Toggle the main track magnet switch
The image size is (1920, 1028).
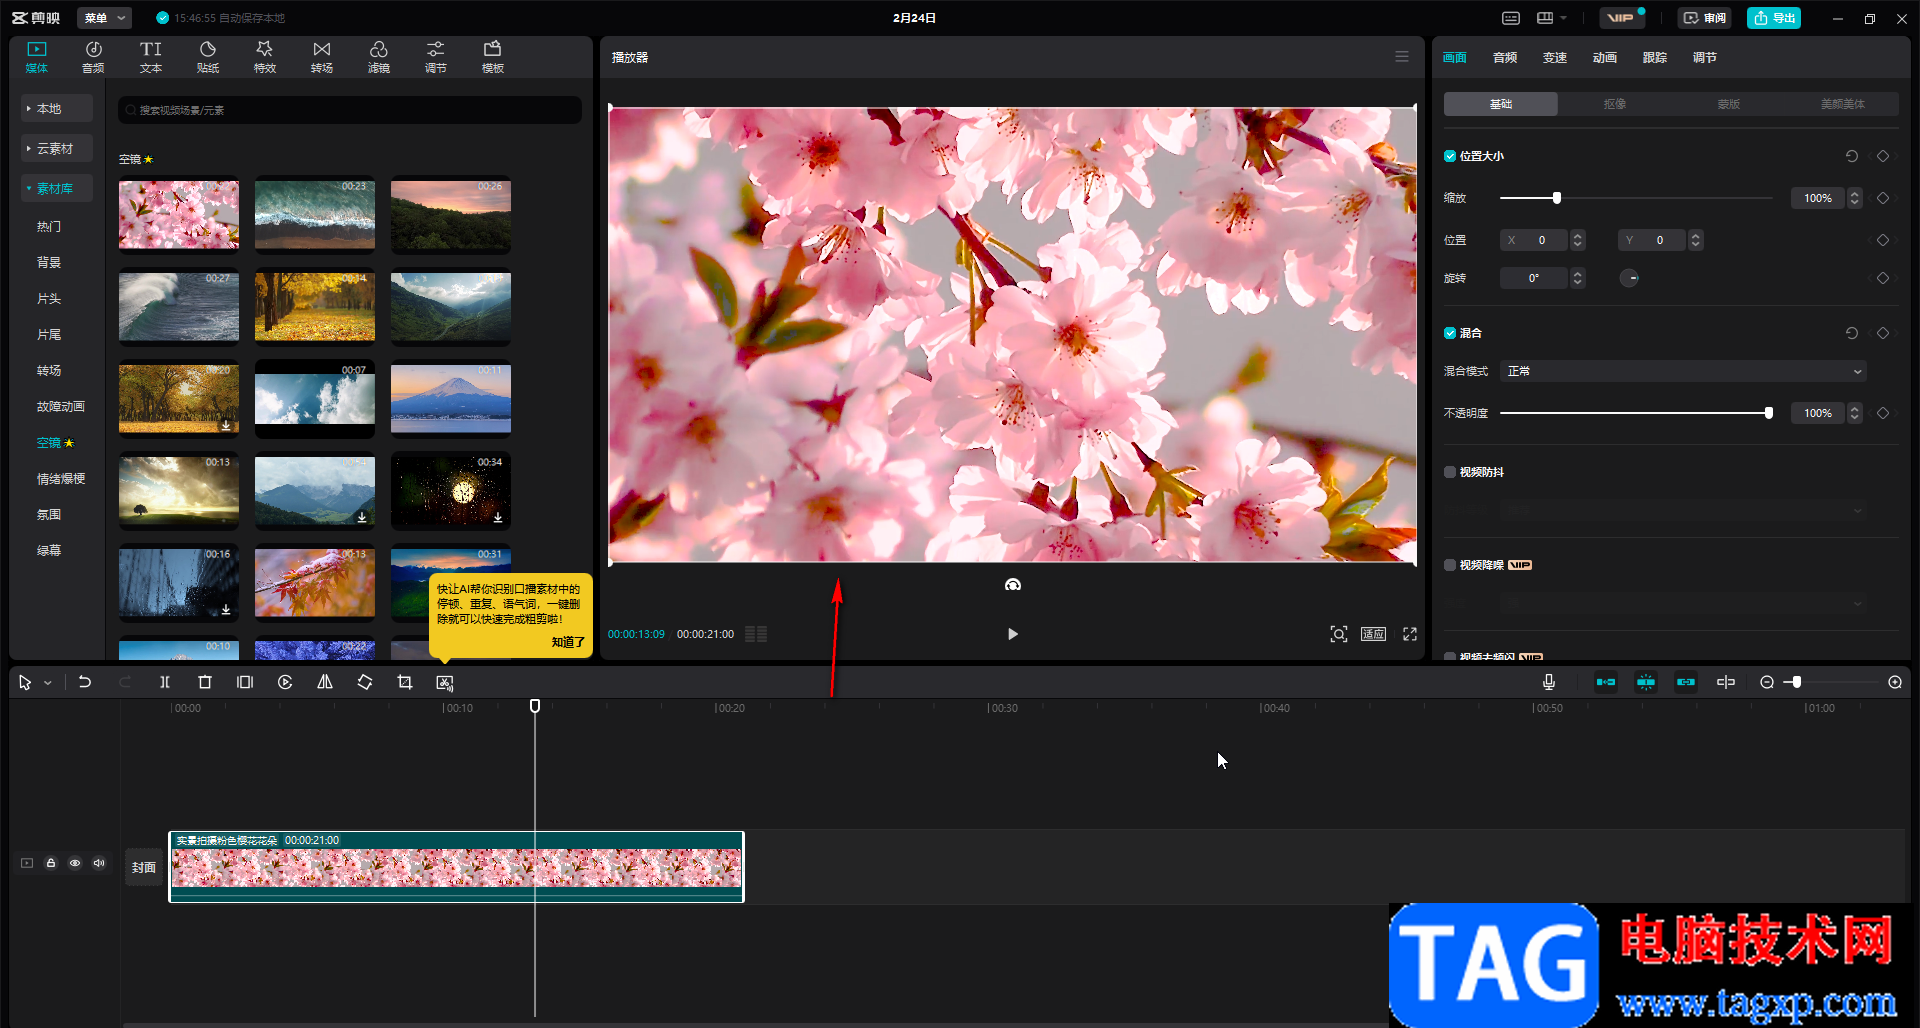(1606, 682)
